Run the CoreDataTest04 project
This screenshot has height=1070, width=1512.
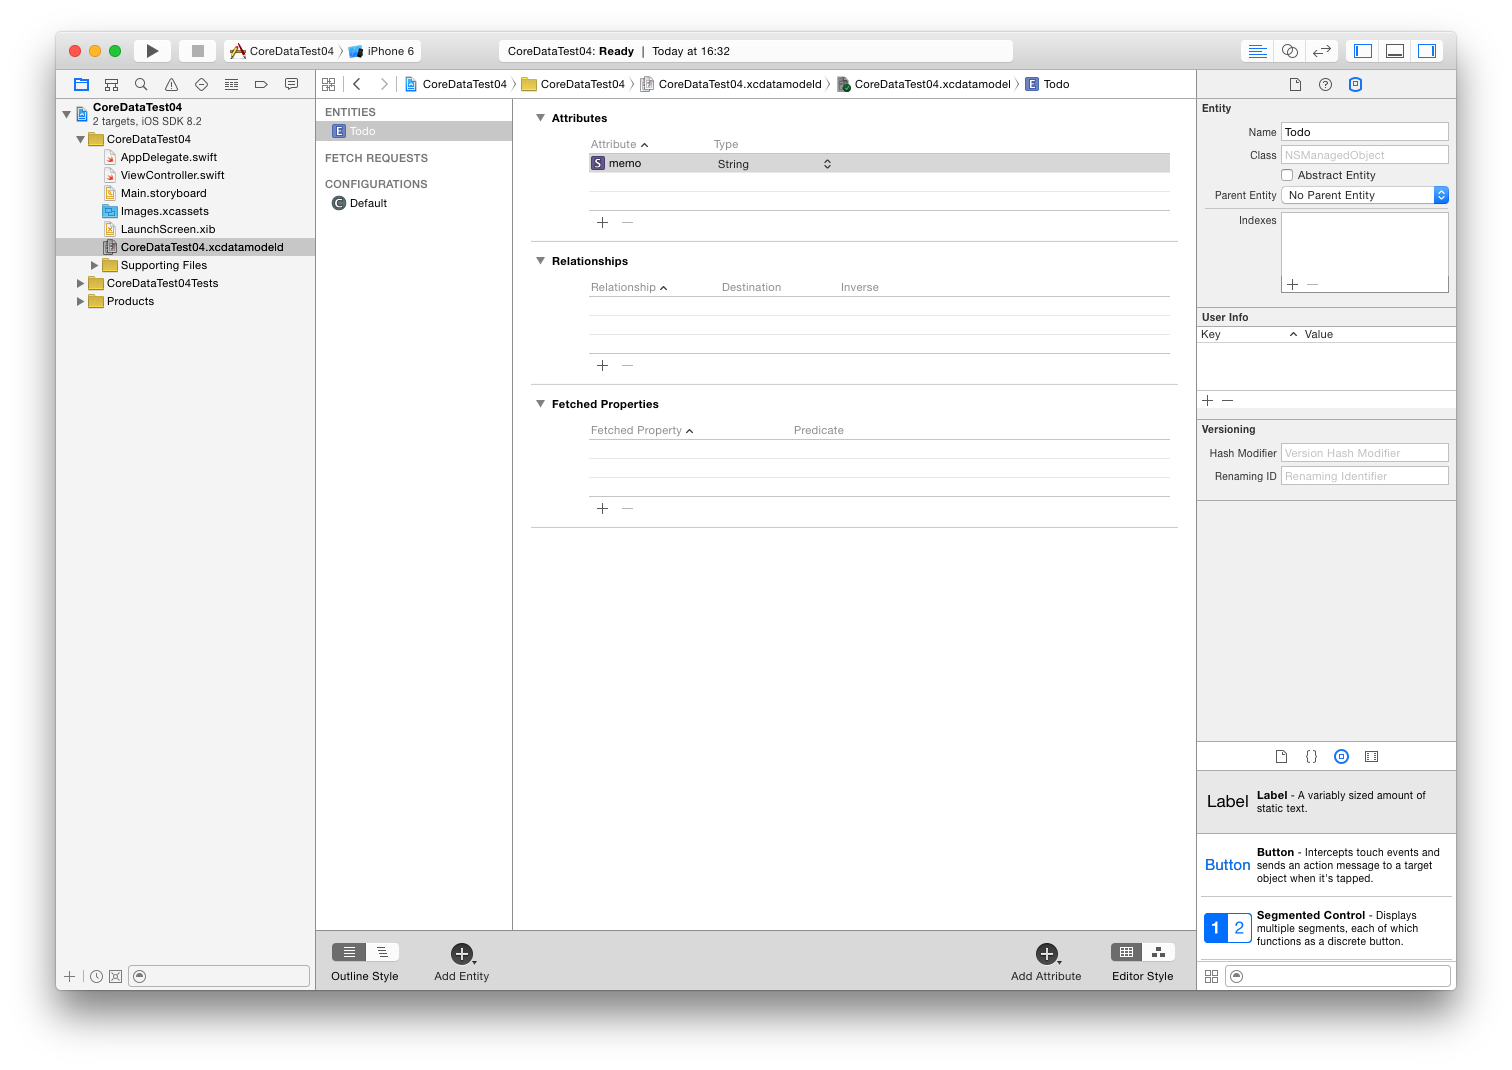152,50
